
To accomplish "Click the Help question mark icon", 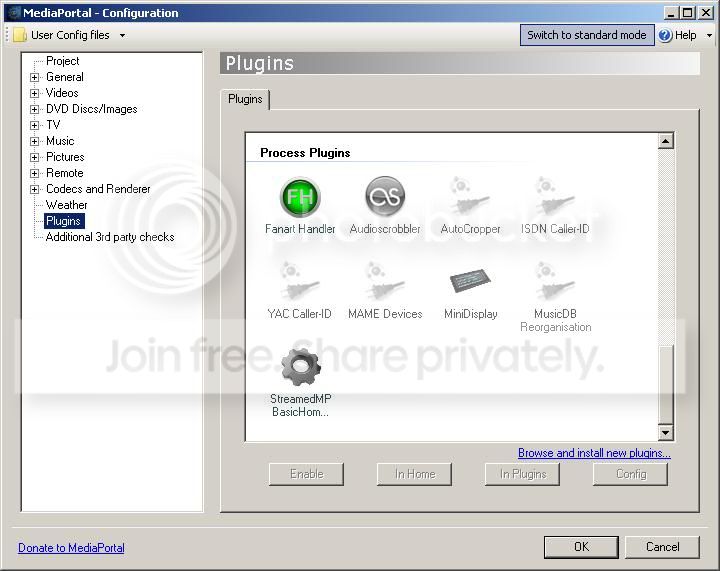I will tap(665, 35).
